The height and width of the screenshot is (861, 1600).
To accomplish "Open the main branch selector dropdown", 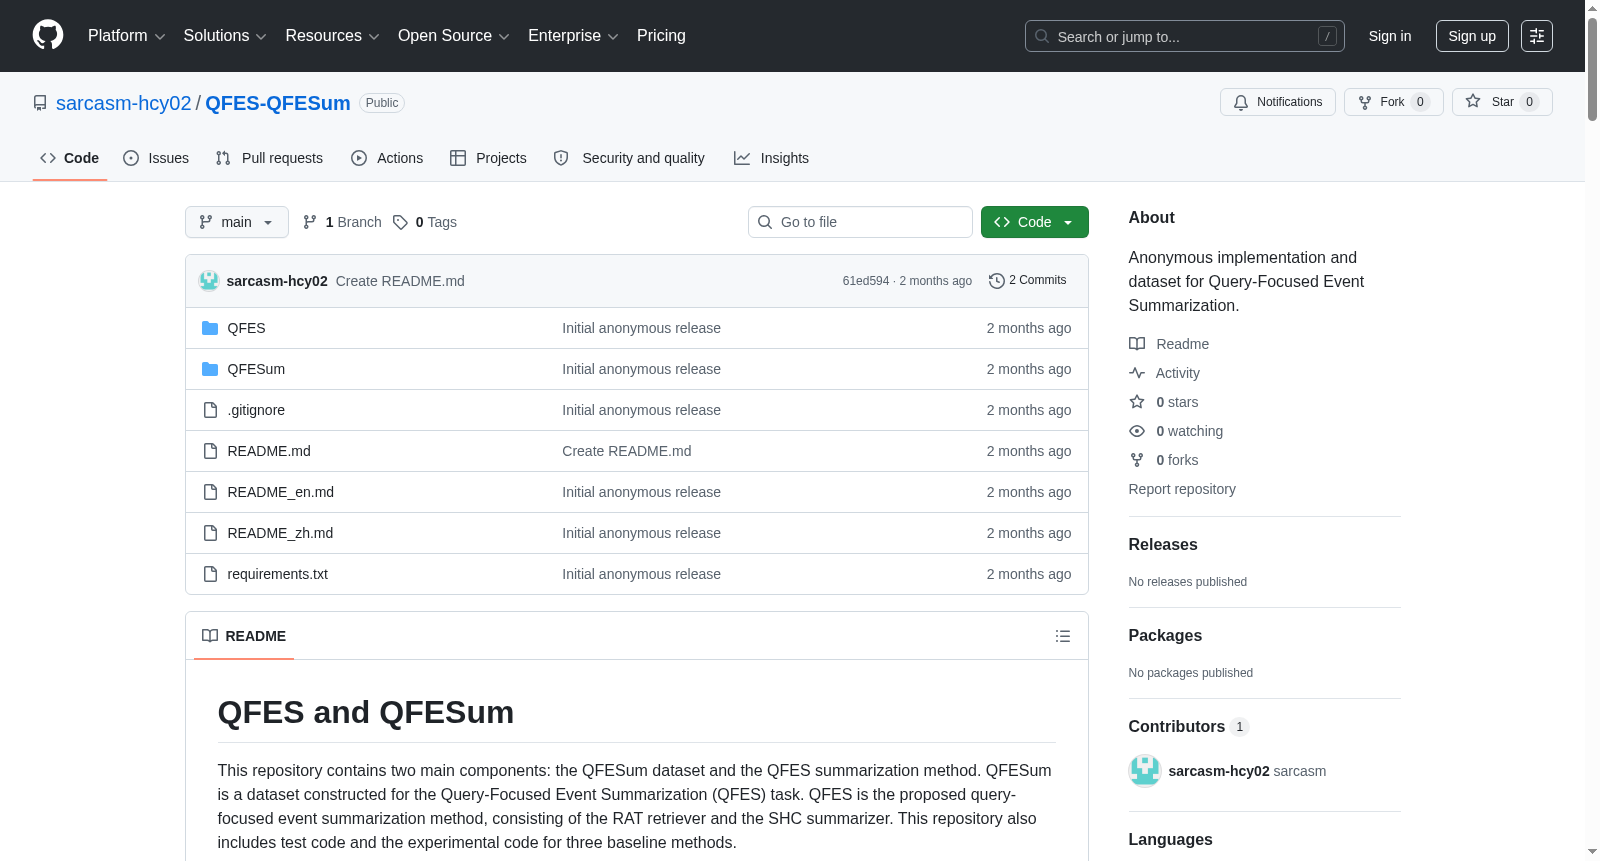I will pos(237,222).
